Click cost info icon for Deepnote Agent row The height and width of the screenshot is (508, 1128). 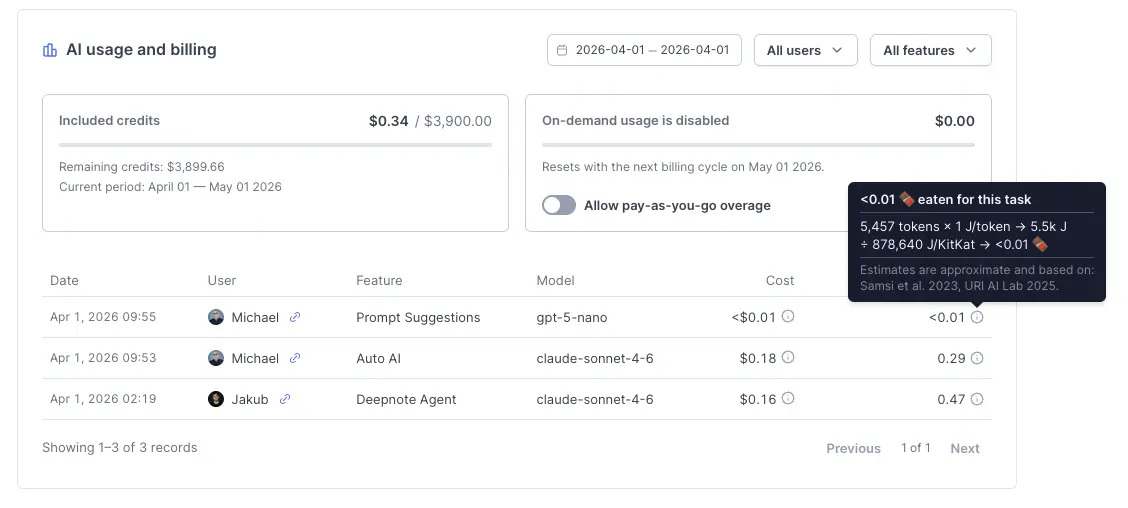pos(788,399)
